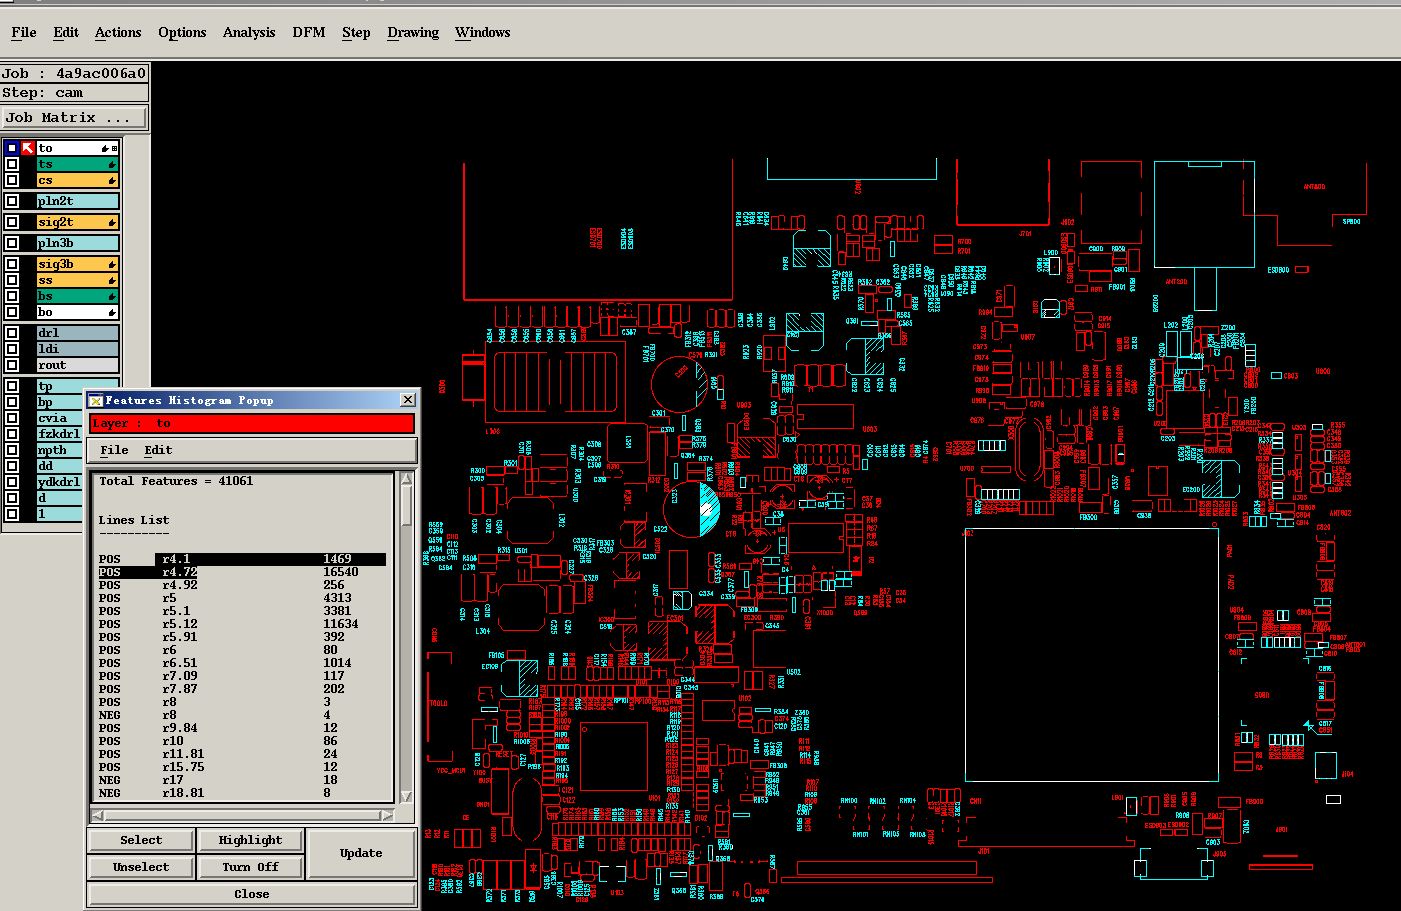This screenshot has height=911, width=1401.
Task: Select the NEG 'r8' row with count 4
Action: tap(241, 715)
